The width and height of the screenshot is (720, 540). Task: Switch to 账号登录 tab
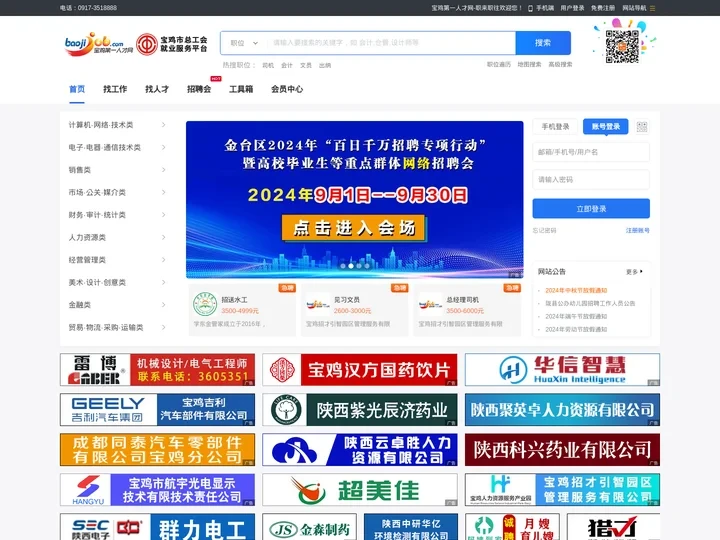(606, 127)
